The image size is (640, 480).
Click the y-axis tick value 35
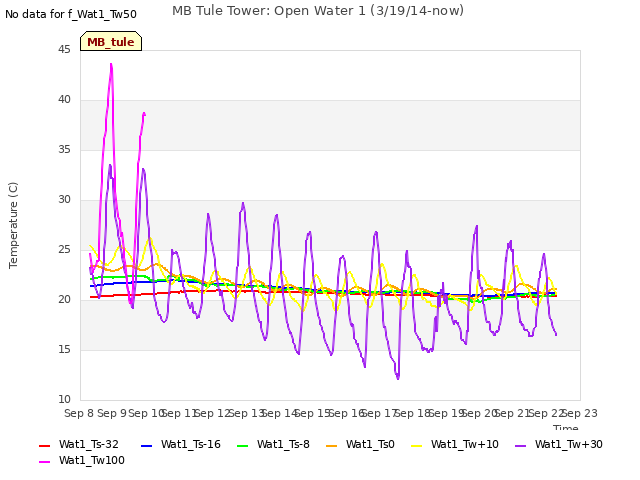[x=64, y=149]
